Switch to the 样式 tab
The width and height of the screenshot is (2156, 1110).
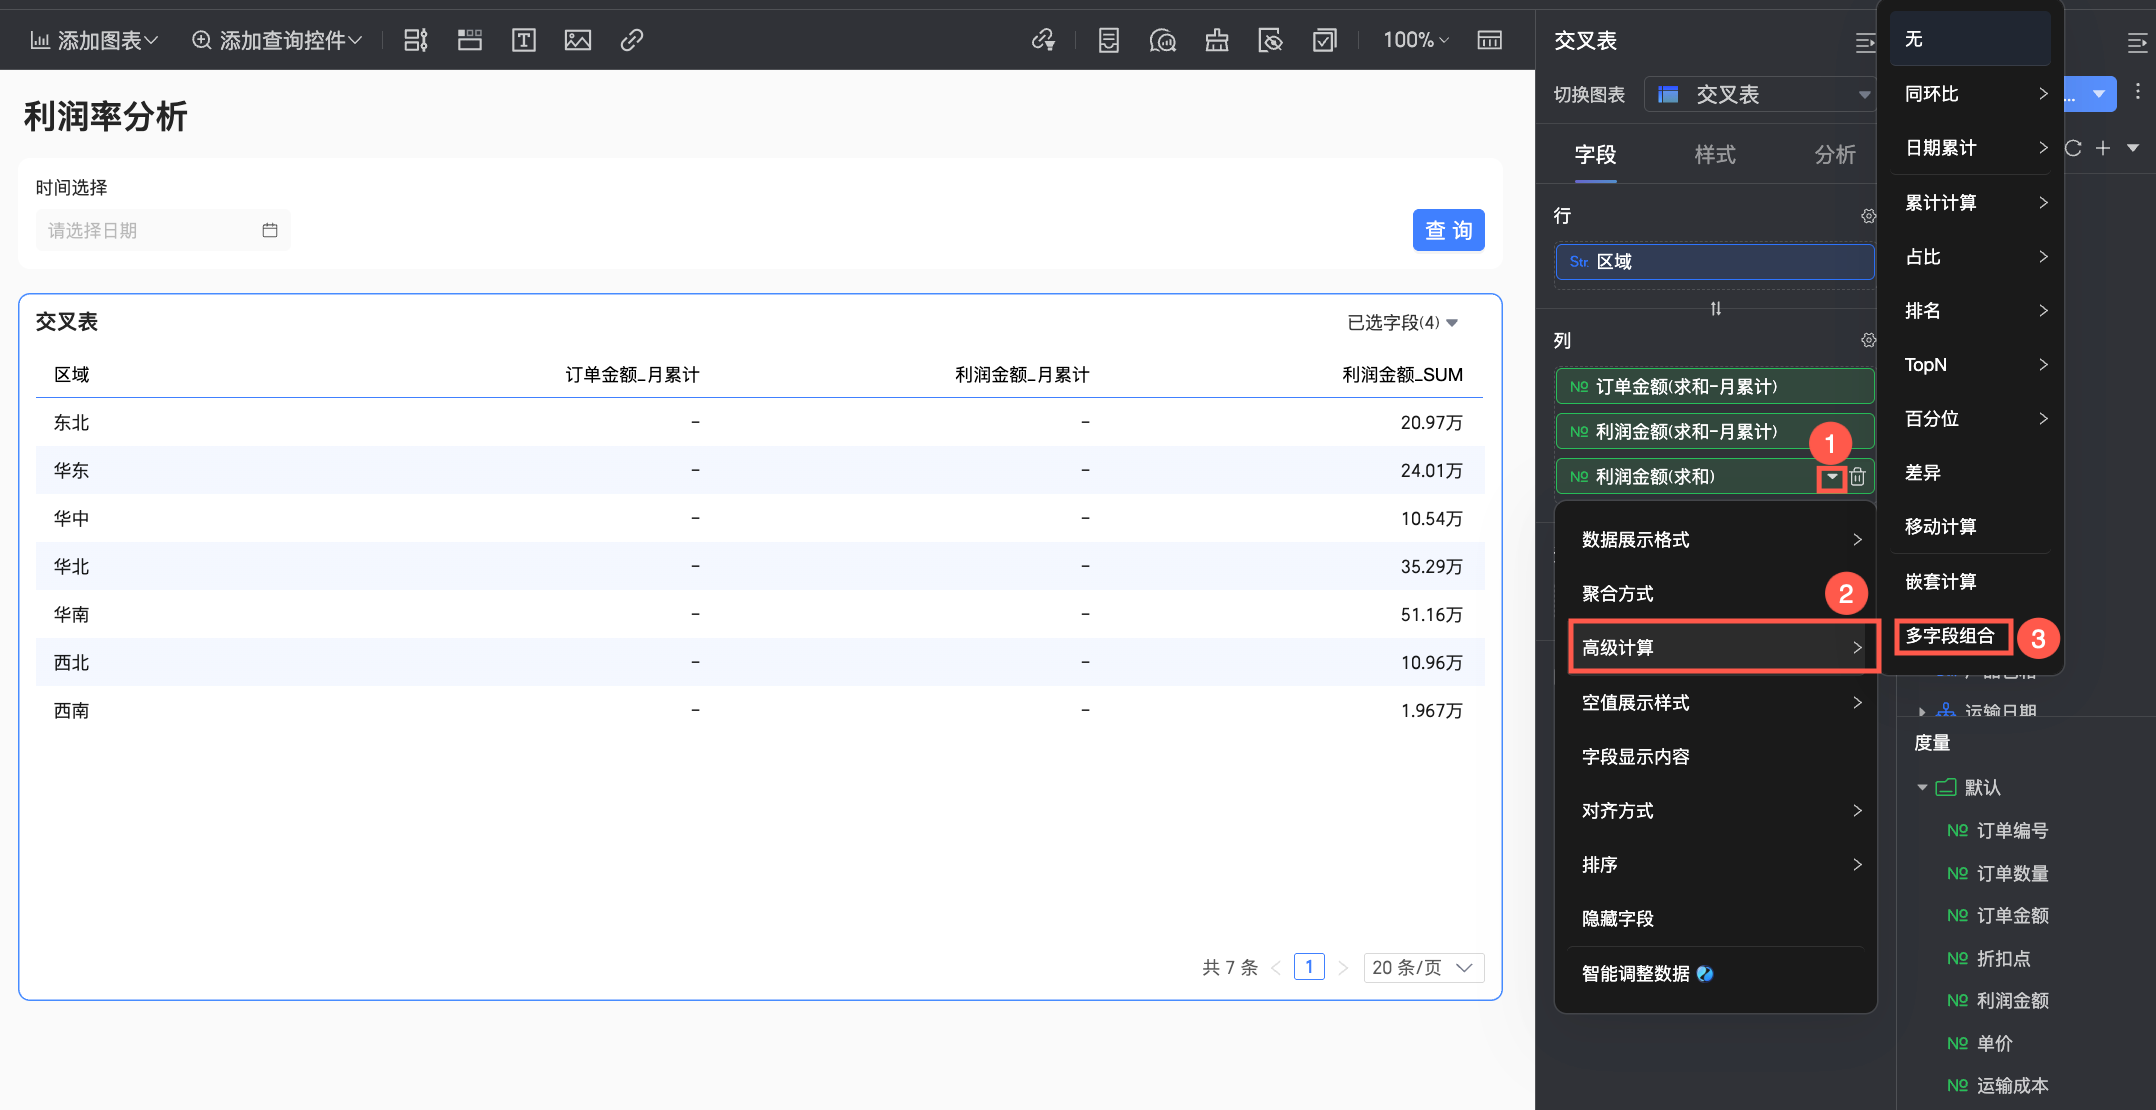coord(1715,154)
